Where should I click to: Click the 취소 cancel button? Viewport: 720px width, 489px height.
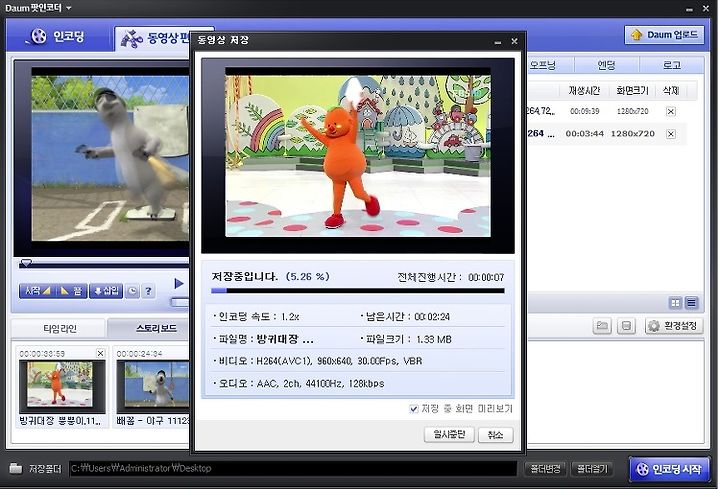495,434
